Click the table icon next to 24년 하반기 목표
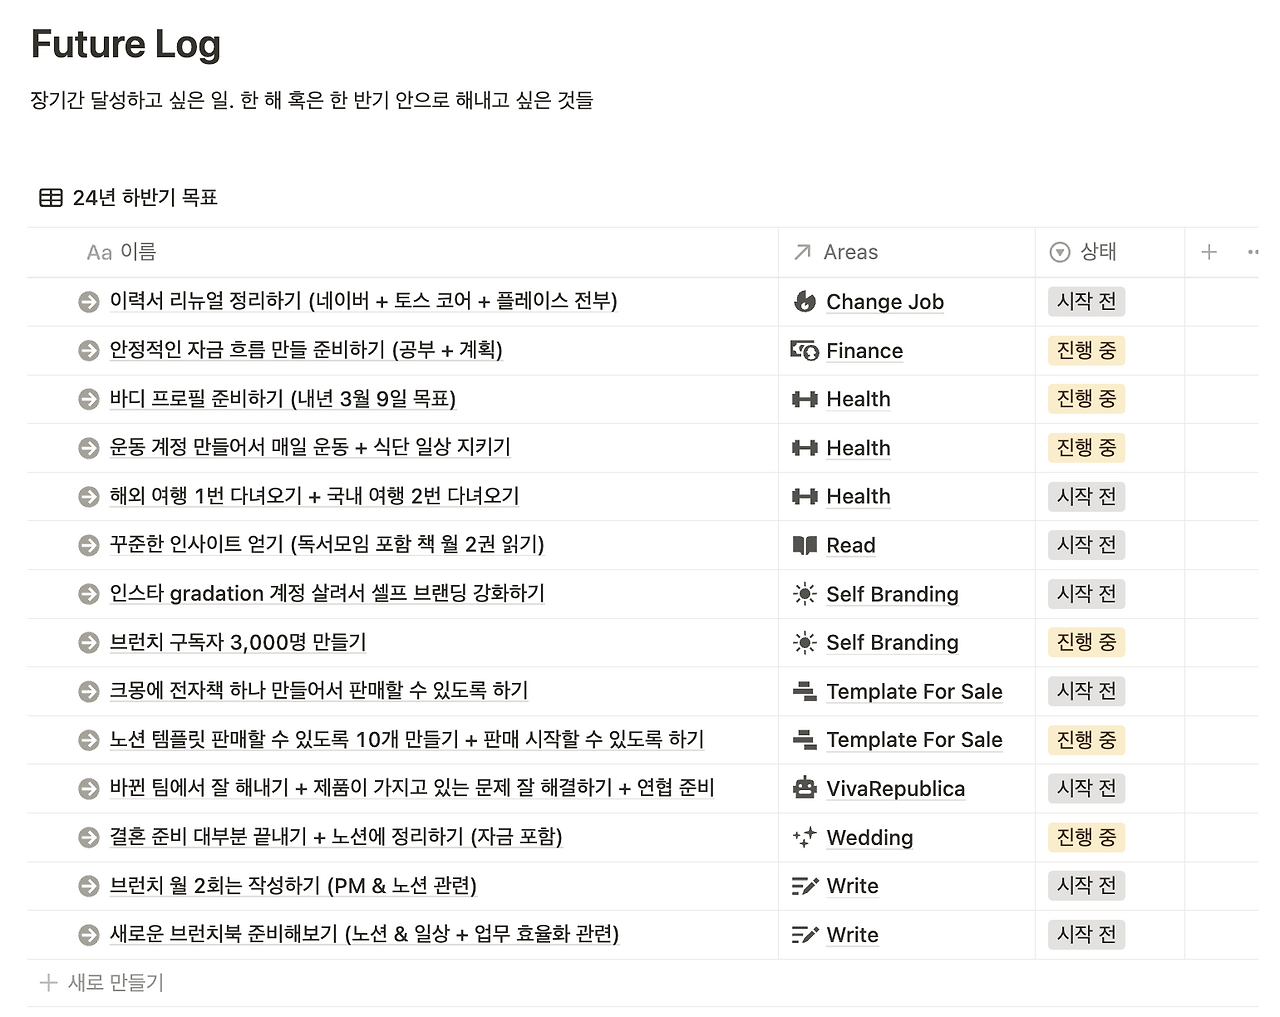The image size is (1280, 1017). tap(48, 197)
